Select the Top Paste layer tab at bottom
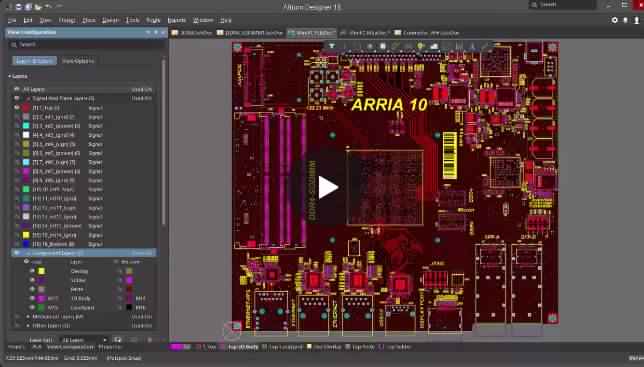This screenshot has height=367, width=644. [359, 347]
